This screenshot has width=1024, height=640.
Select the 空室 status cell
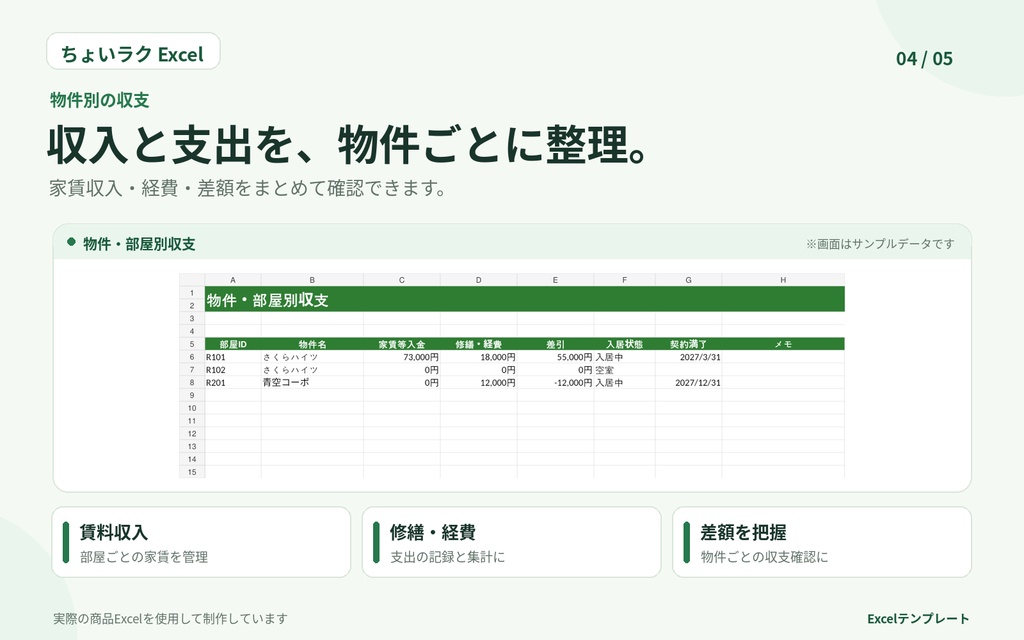click(x=624, y=370)
